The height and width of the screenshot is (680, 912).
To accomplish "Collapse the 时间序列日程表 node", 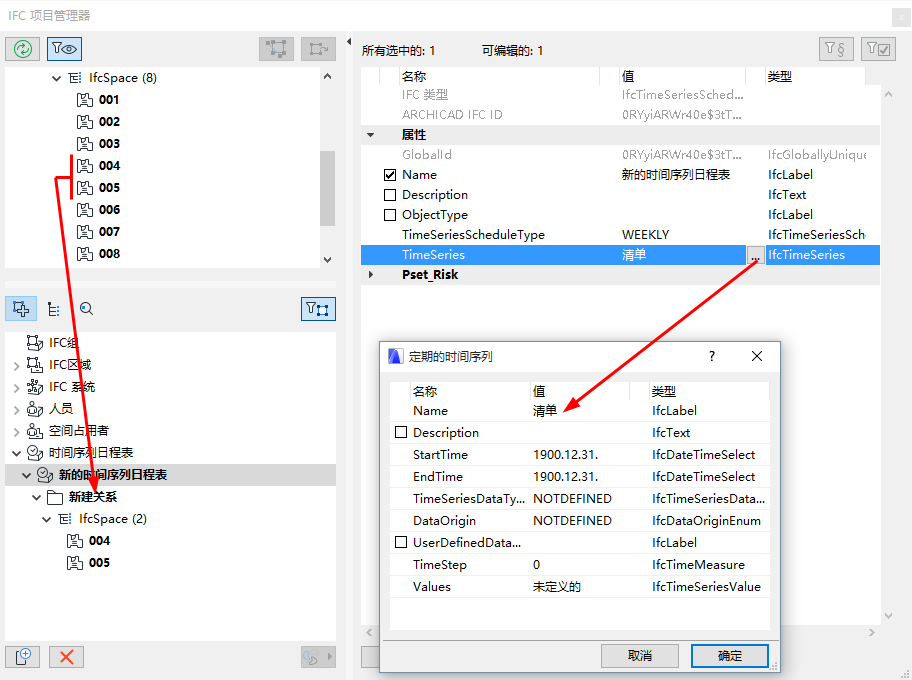I will click(16, 453).
